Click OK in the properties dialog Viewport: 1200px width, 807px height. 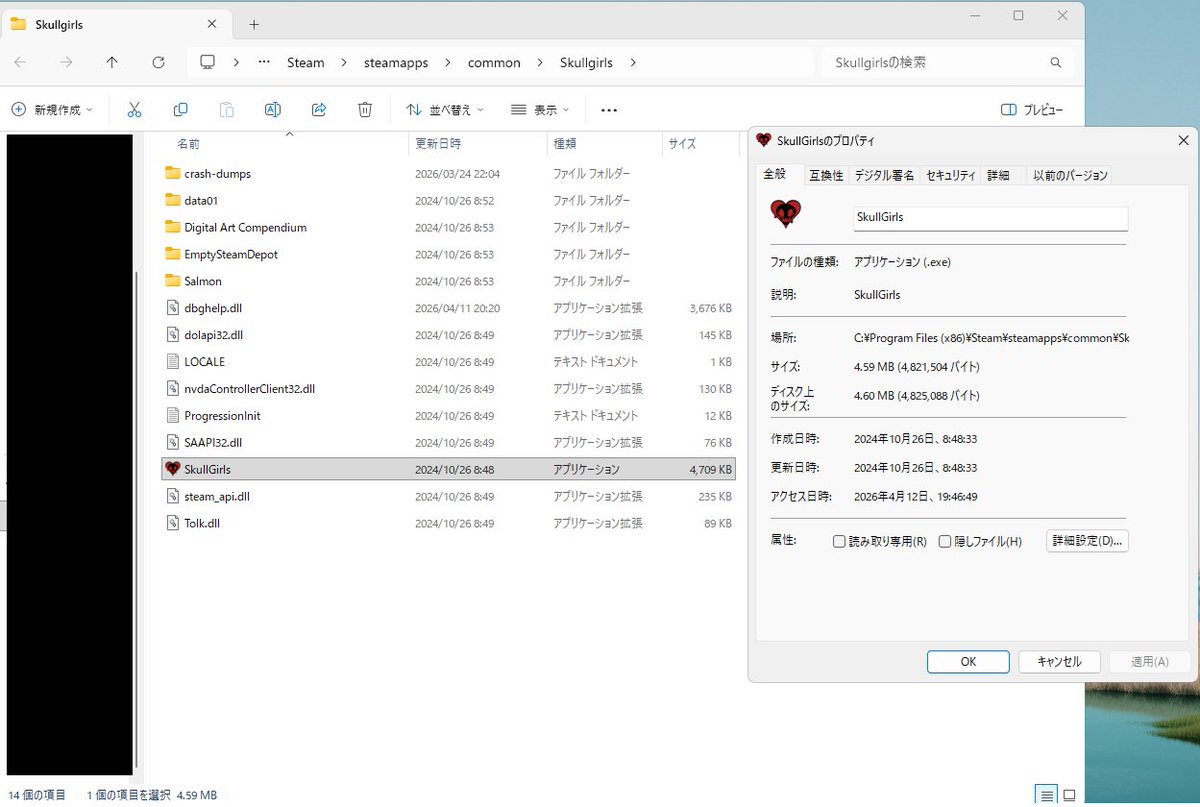[968, 662]
